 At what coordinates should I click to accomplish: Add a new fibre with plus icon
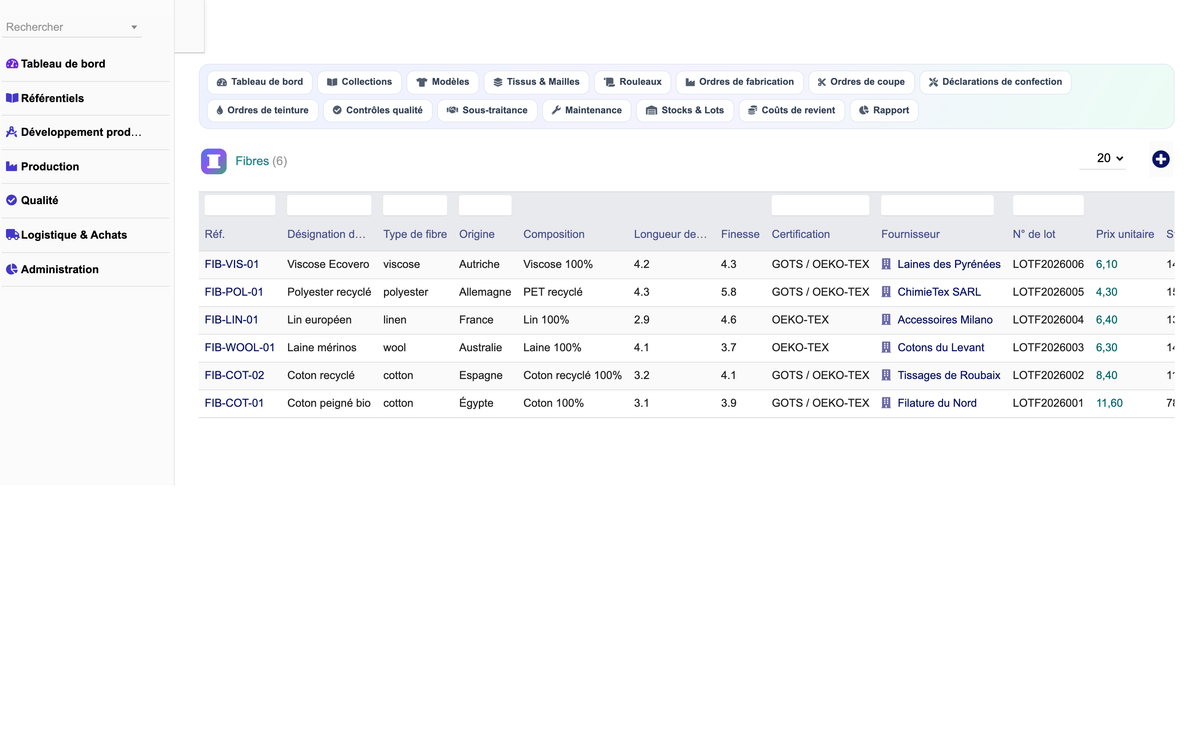point(1161,159)
